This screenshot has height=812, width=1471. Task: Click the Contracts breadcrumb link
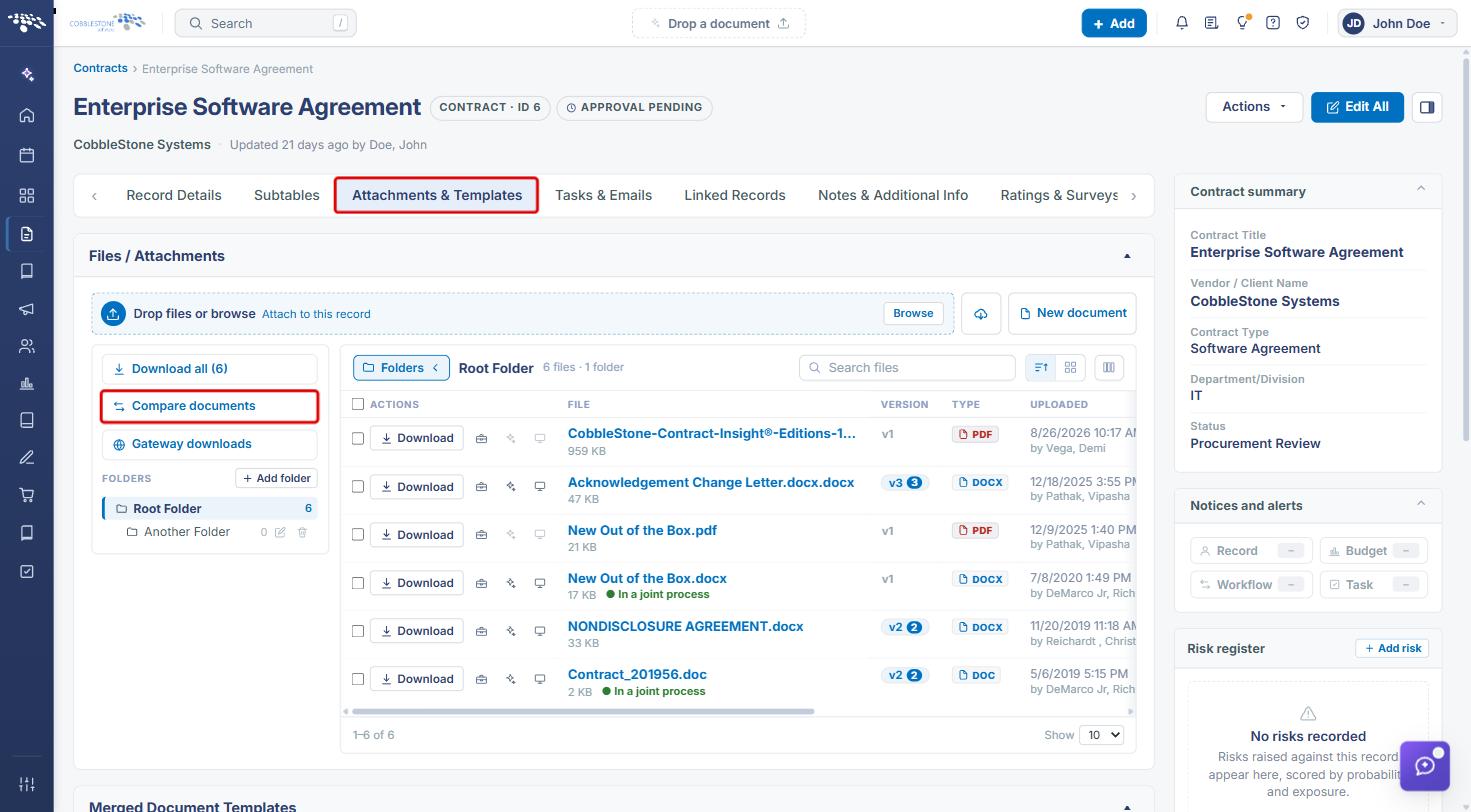click(100, 68)
